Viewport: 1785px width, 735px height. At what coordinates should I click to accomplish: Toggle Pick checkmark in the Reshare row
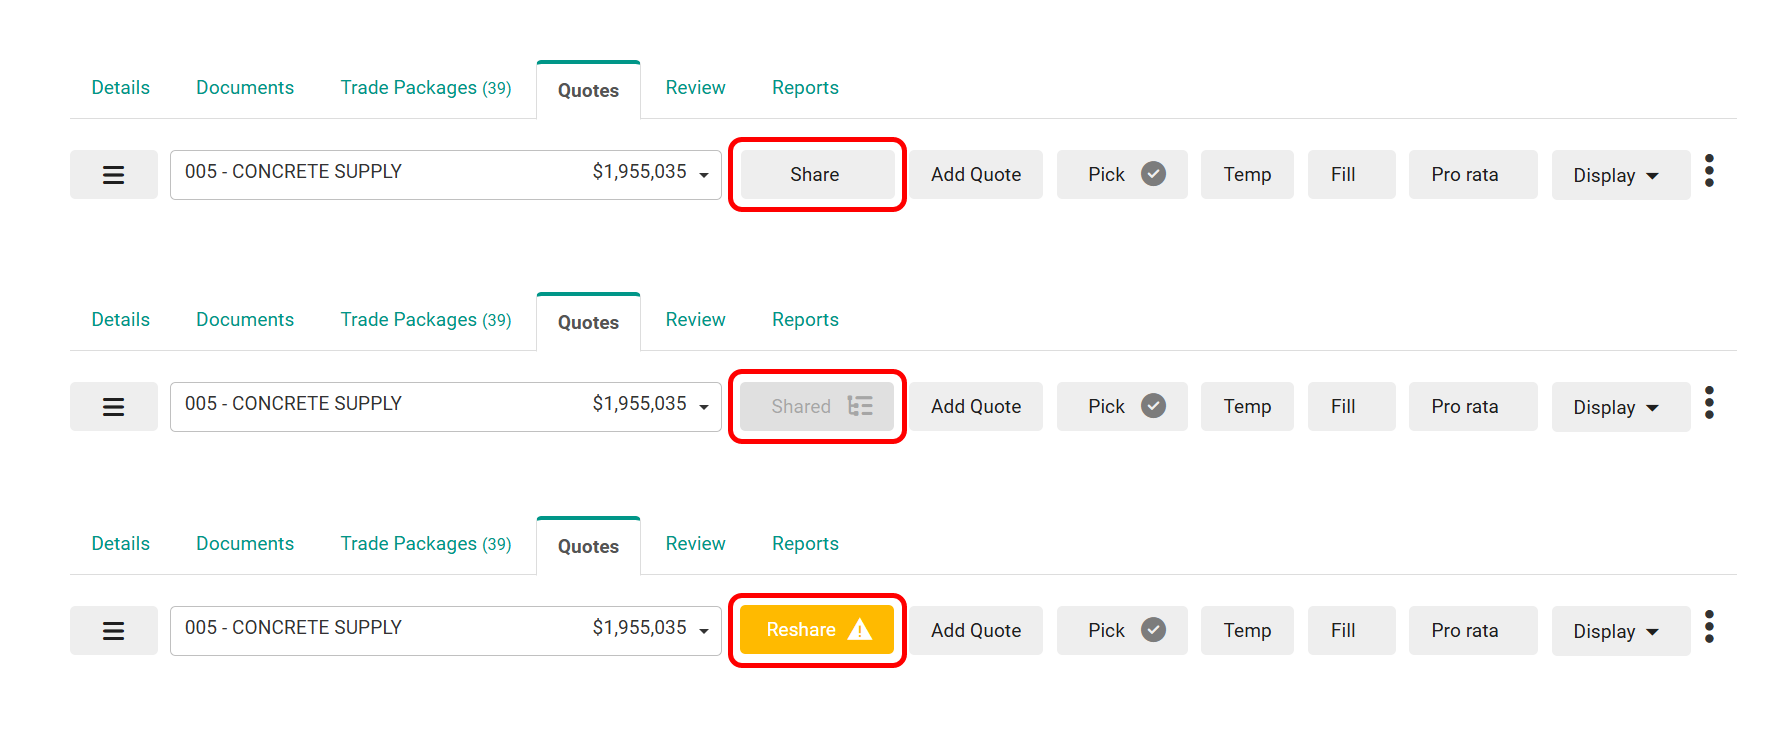[1122, 631]
